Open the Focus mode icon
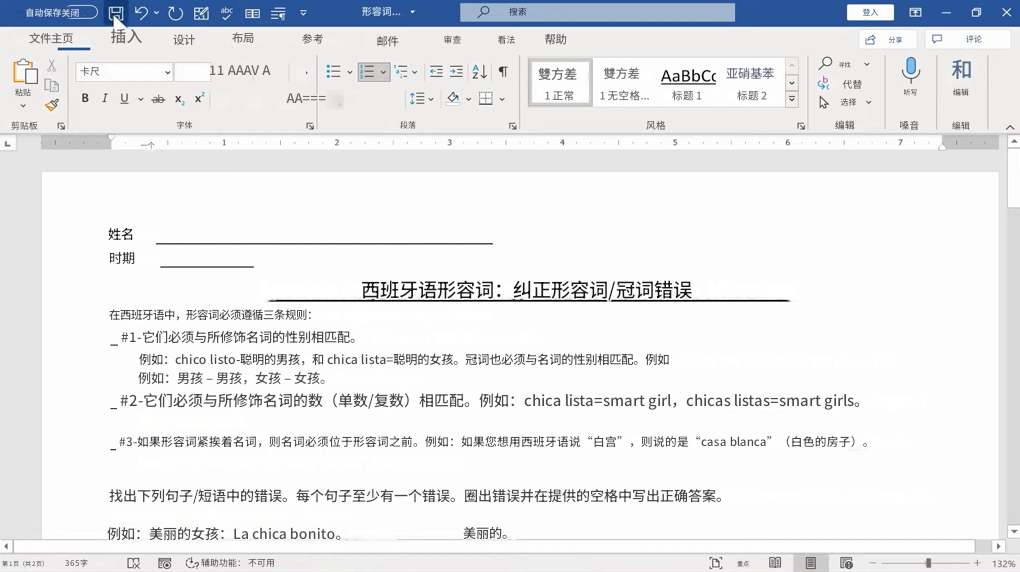This screenshot has width=1020, height=572. pos(716,563)
